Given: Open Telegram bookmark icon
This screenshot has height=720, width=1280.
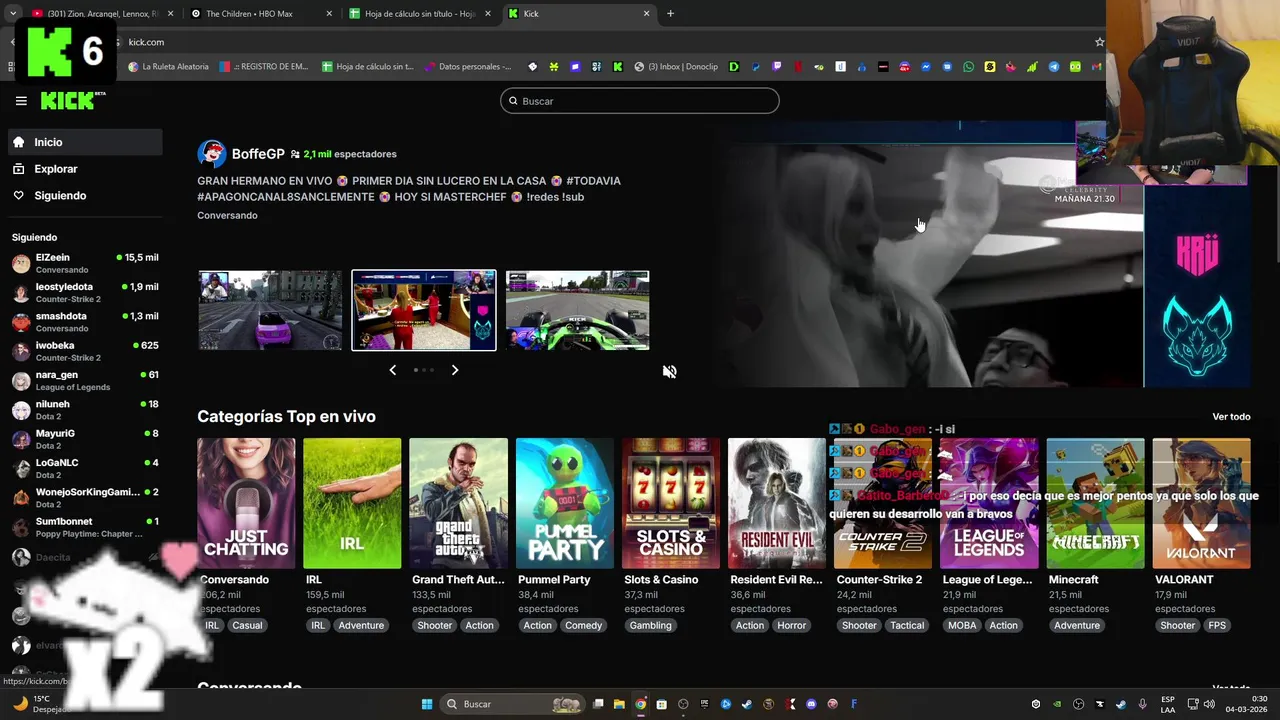Looking at the screenshot, I should click(1054, 67).
